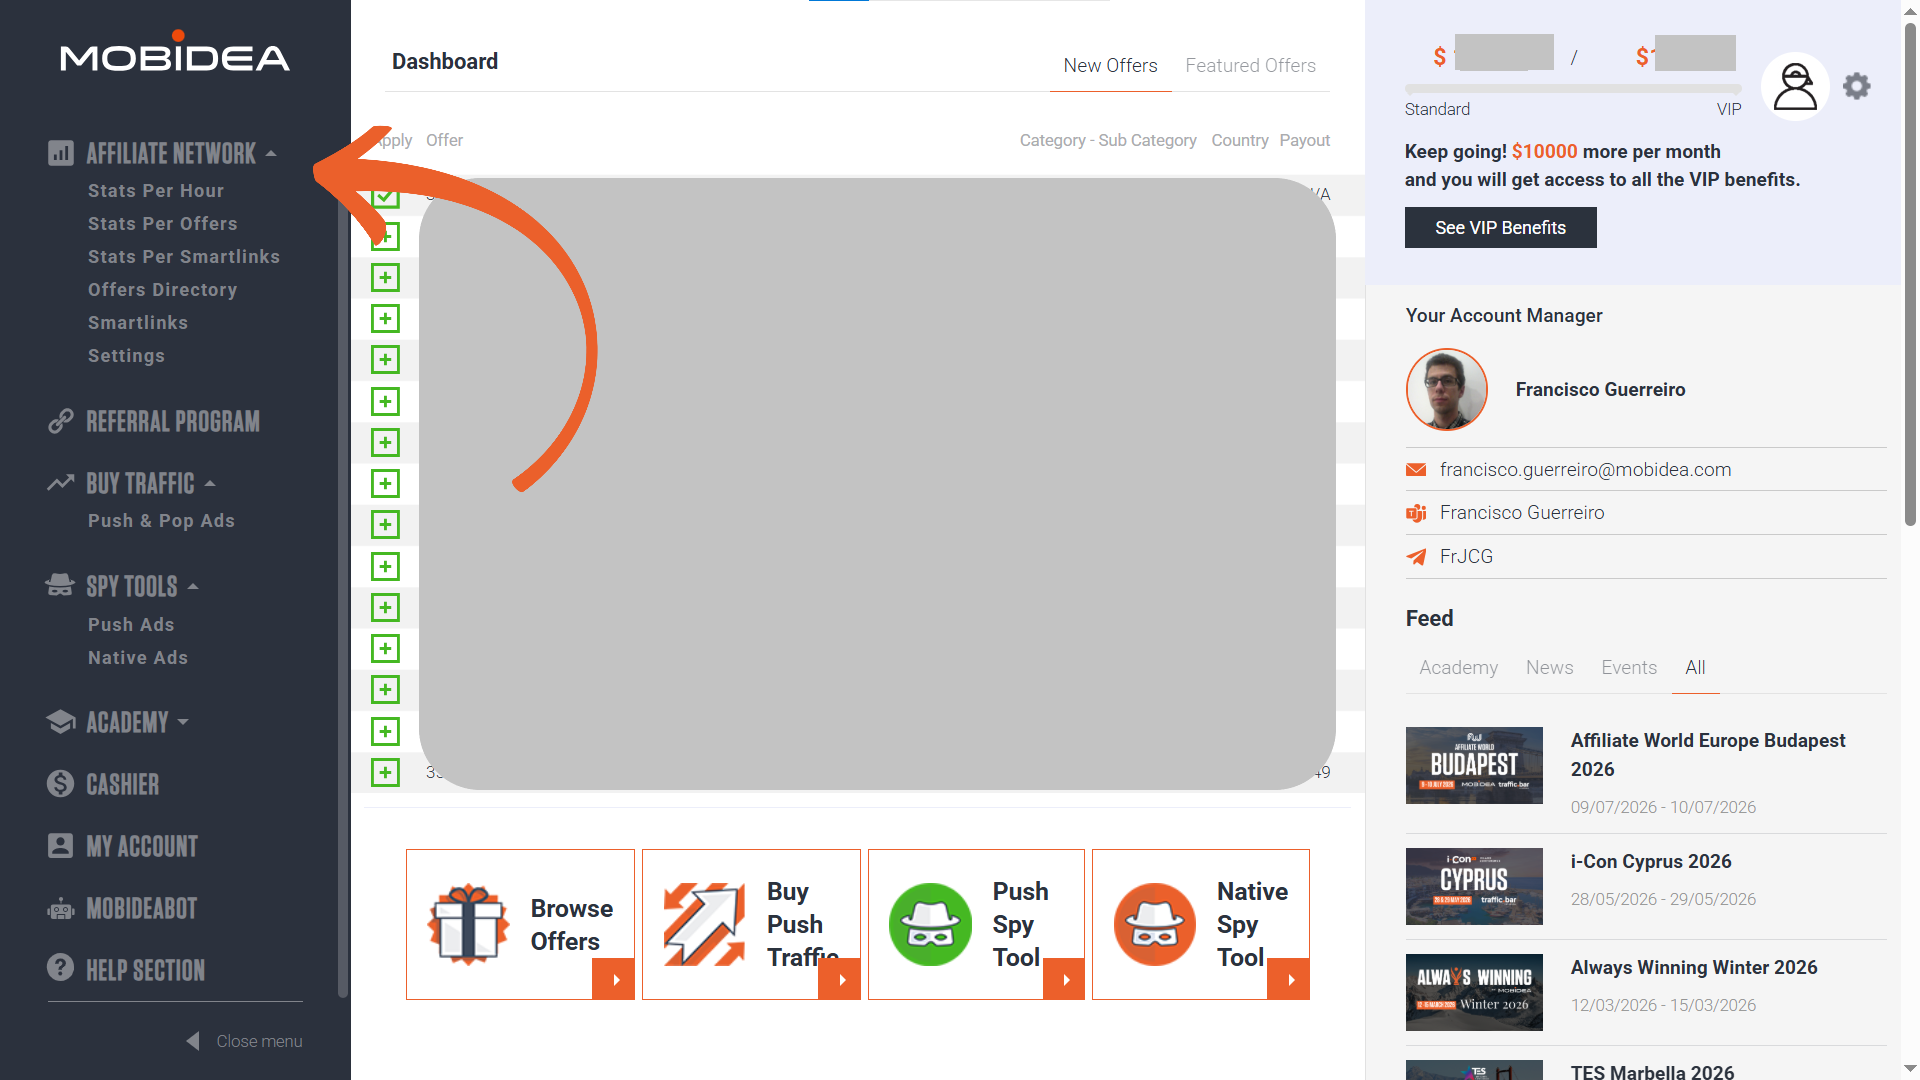Viewport: 1920px width, 1080px height.
Task: Open the i-Con Cyprus 2026 event thumbnail
Action: click(x=1474, y=886)
